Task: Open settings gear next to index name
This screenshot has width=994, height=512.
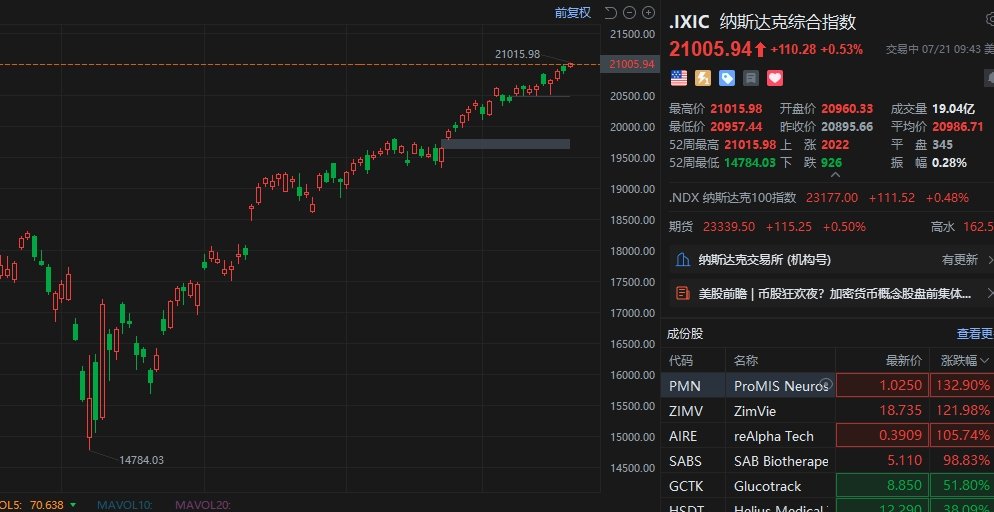Action: coord(990,20)
